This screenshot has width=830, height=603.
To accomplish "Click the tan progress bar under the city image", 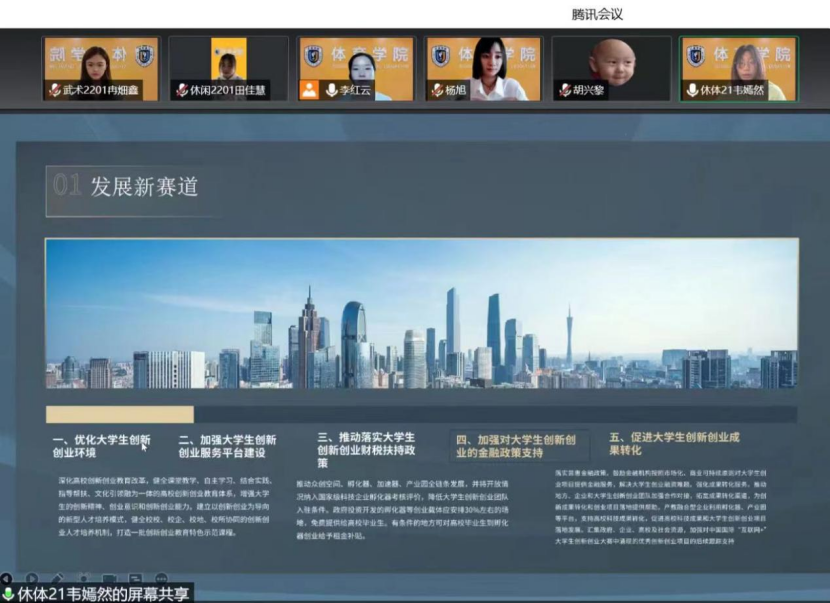I will [x=120, y=414].
